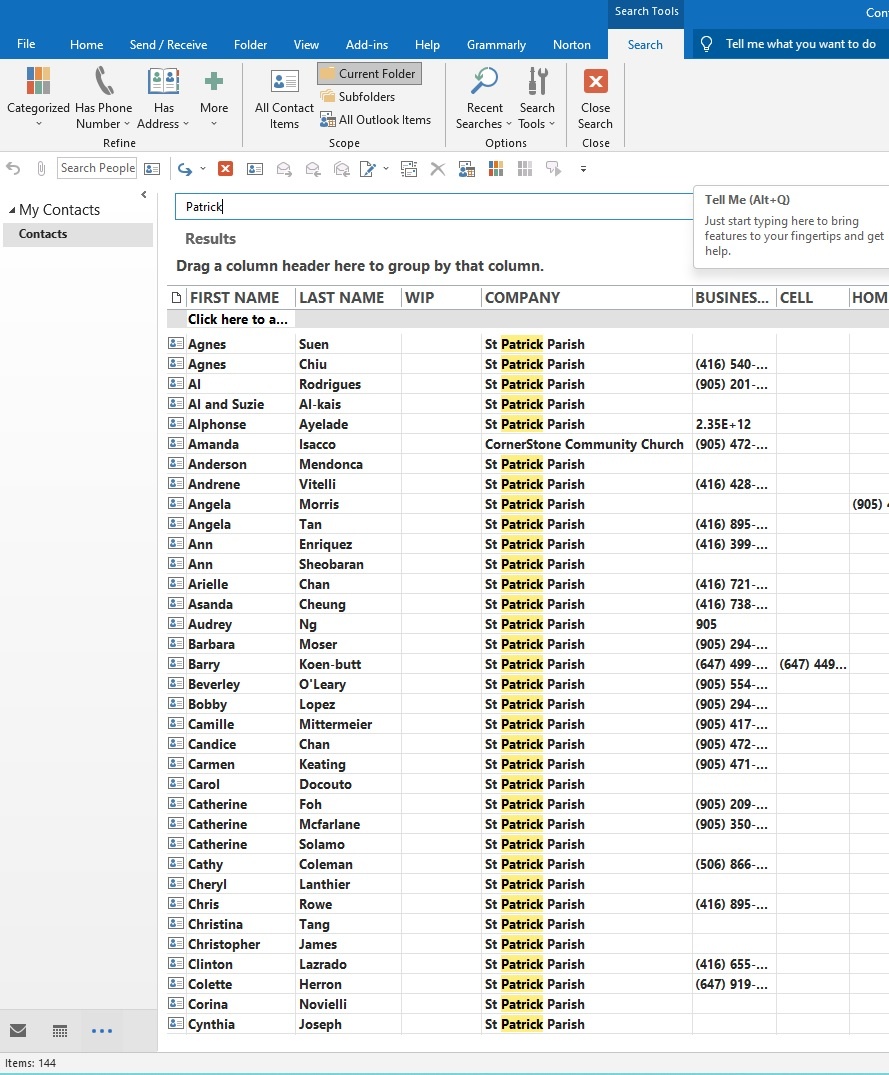889x1075 pixels.
Task: Open the Grammarly tab
Action: (496, 45)
